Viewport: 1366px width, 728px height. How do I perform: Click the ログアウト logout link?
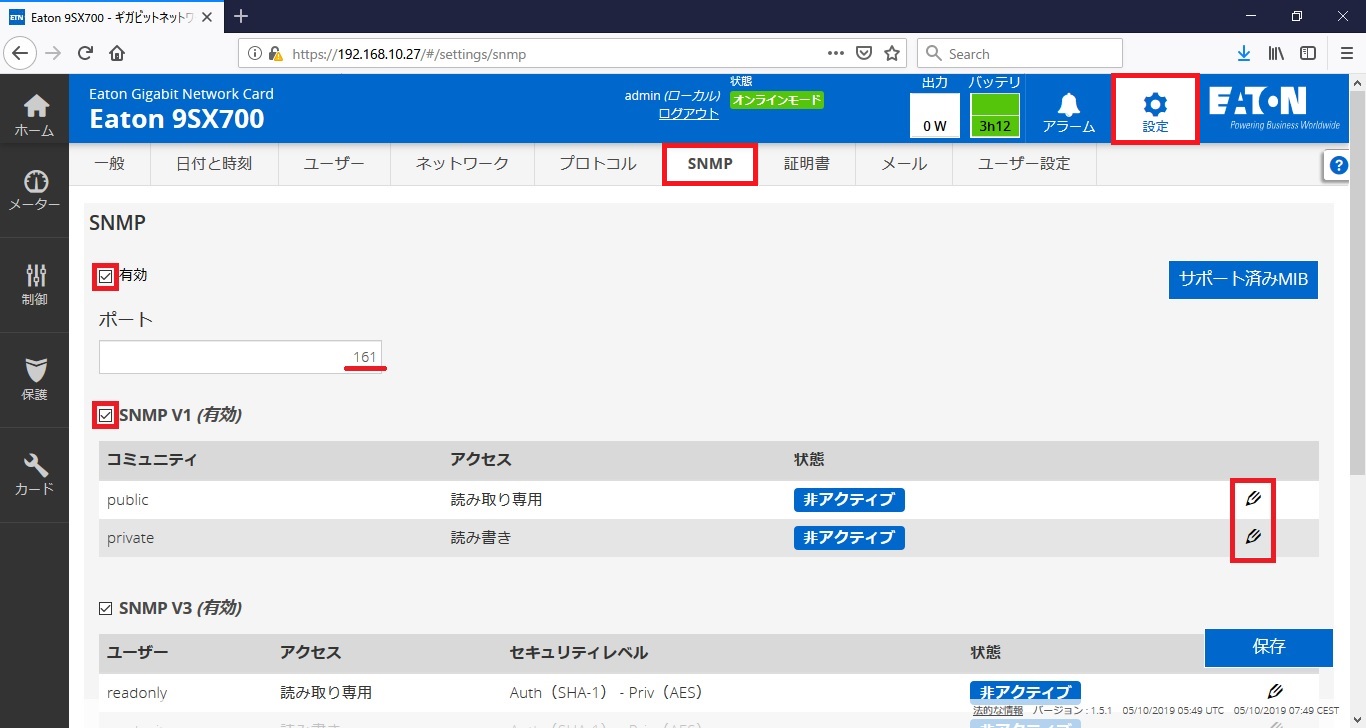(x=688, y=113)
